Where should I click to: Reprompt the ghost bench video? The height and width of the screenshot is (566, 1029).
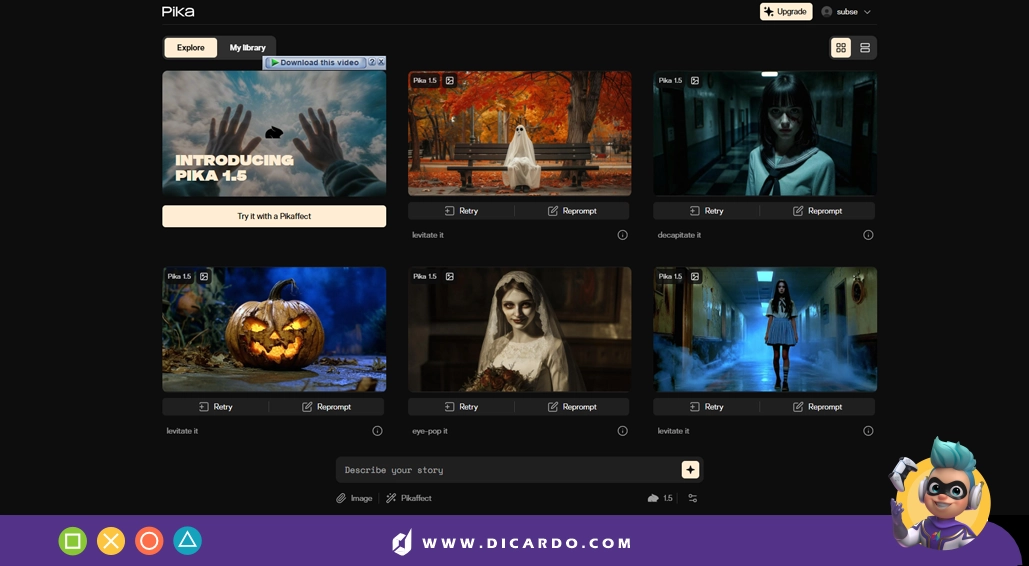[572, 211]
